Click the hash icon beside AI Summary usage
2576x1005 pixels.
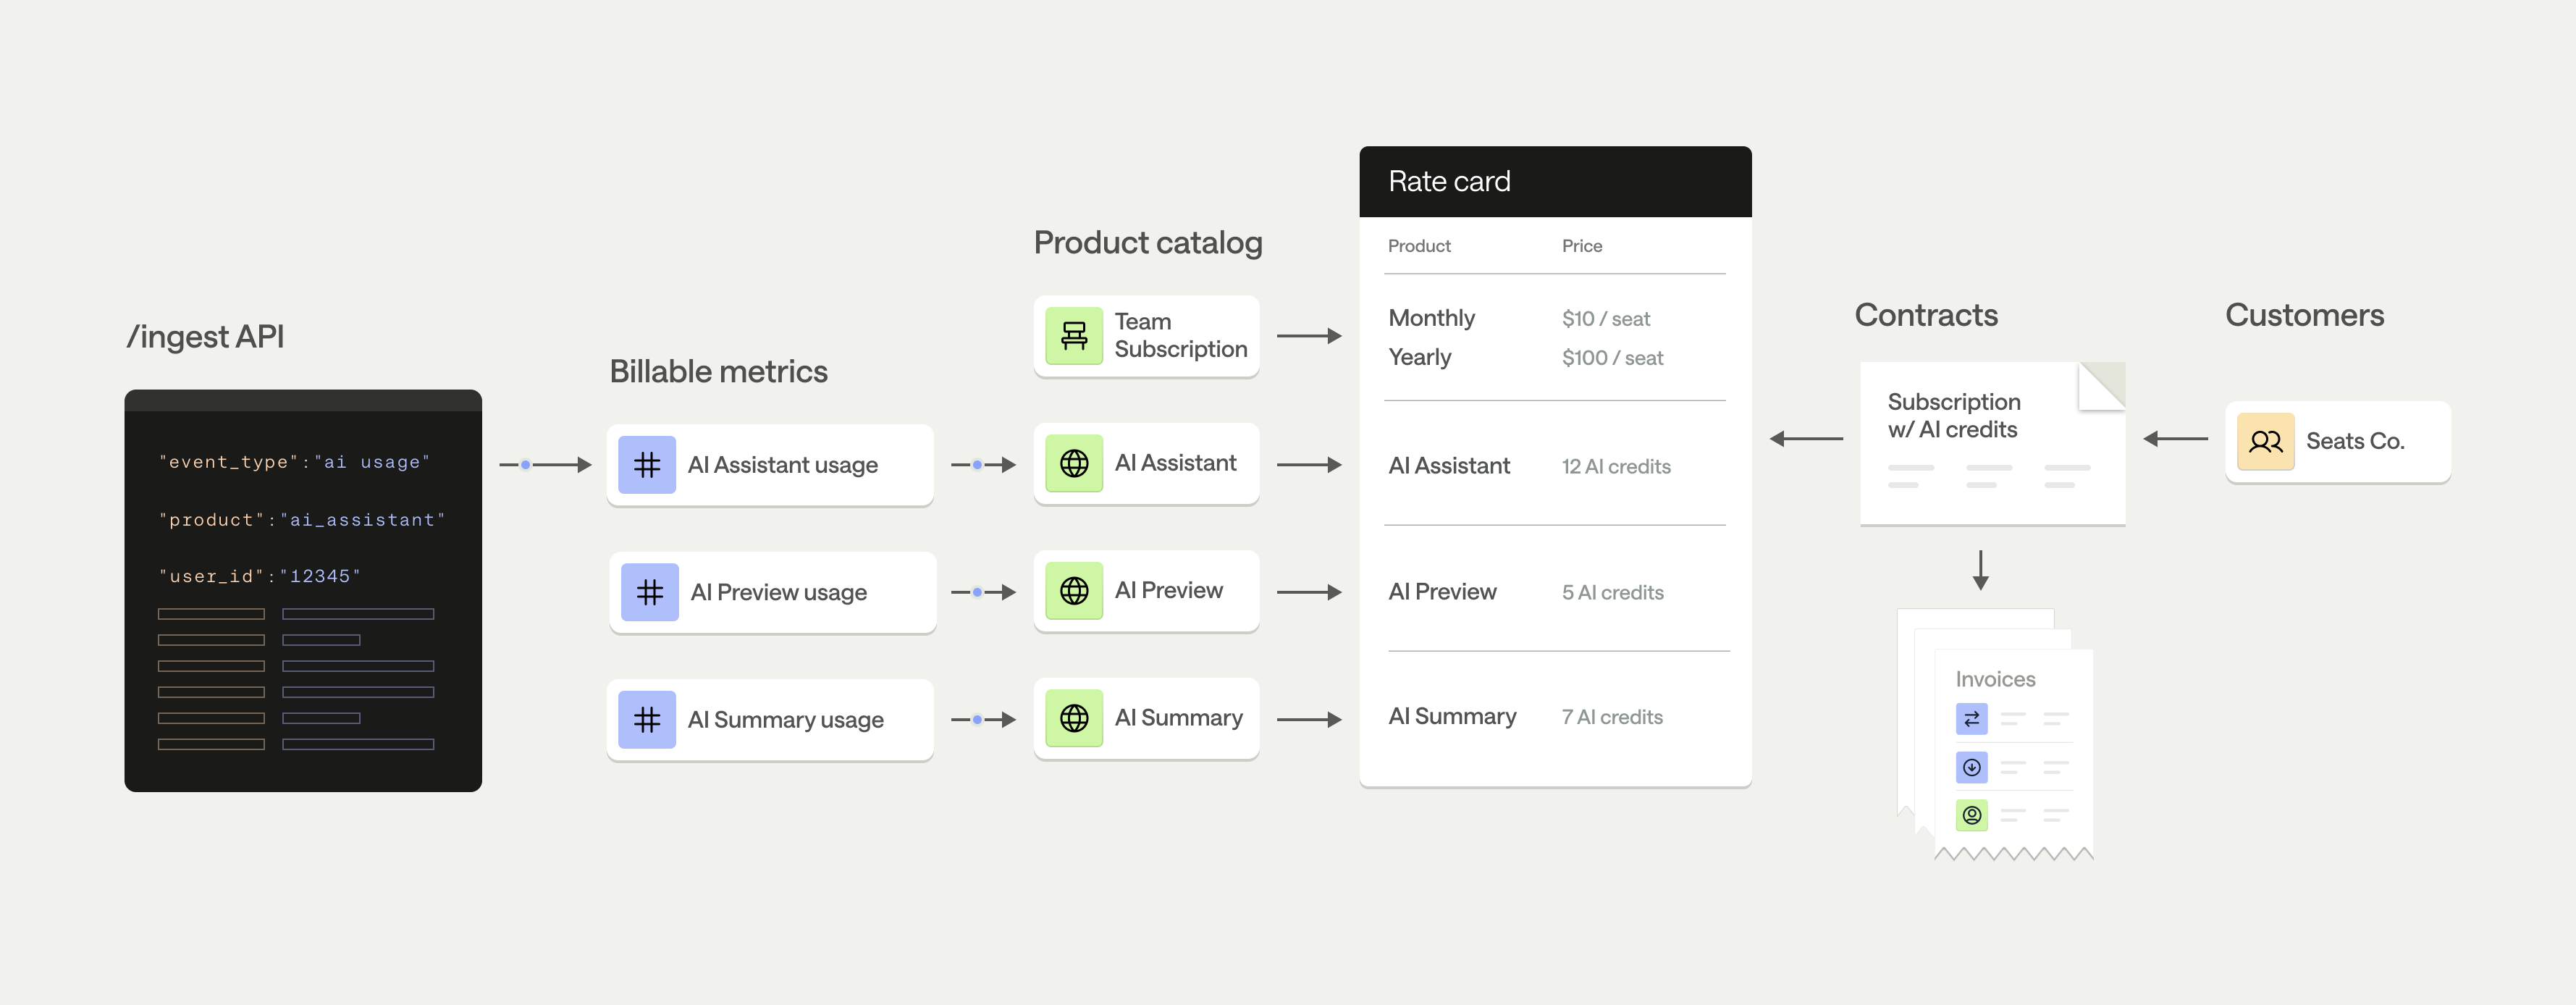click(647, 719)
